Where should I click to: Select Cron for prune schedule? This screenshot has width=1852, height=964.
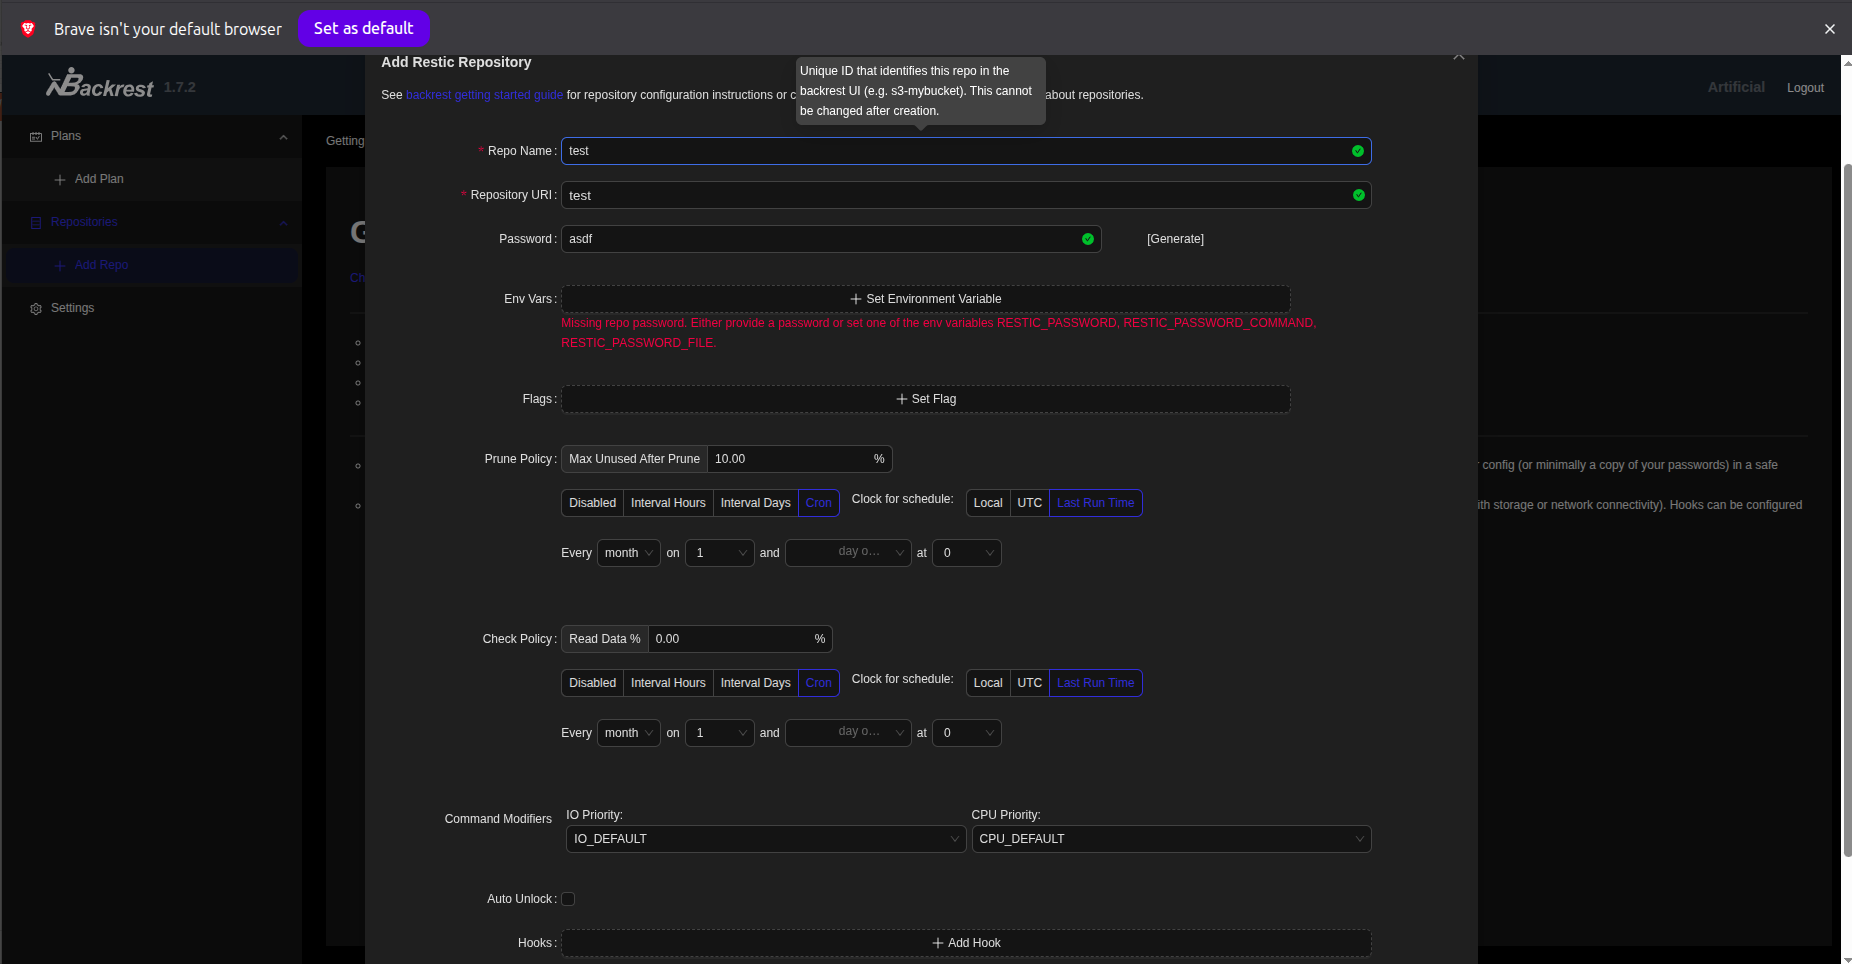click(819, 503)
